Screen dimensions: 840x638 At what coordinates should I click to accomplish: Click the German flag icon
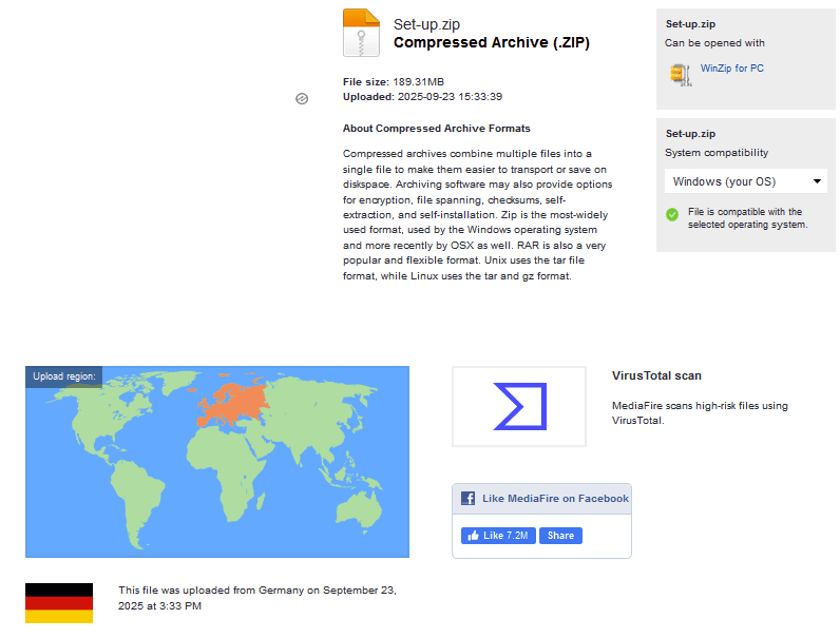(59, 603)
